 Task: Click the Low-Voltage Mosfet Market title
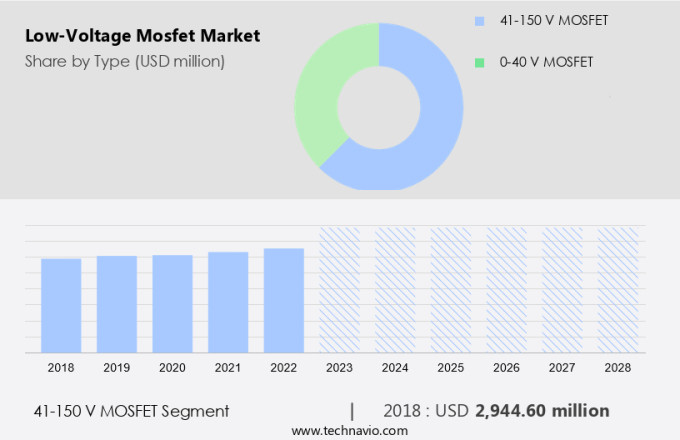[142, 36]
